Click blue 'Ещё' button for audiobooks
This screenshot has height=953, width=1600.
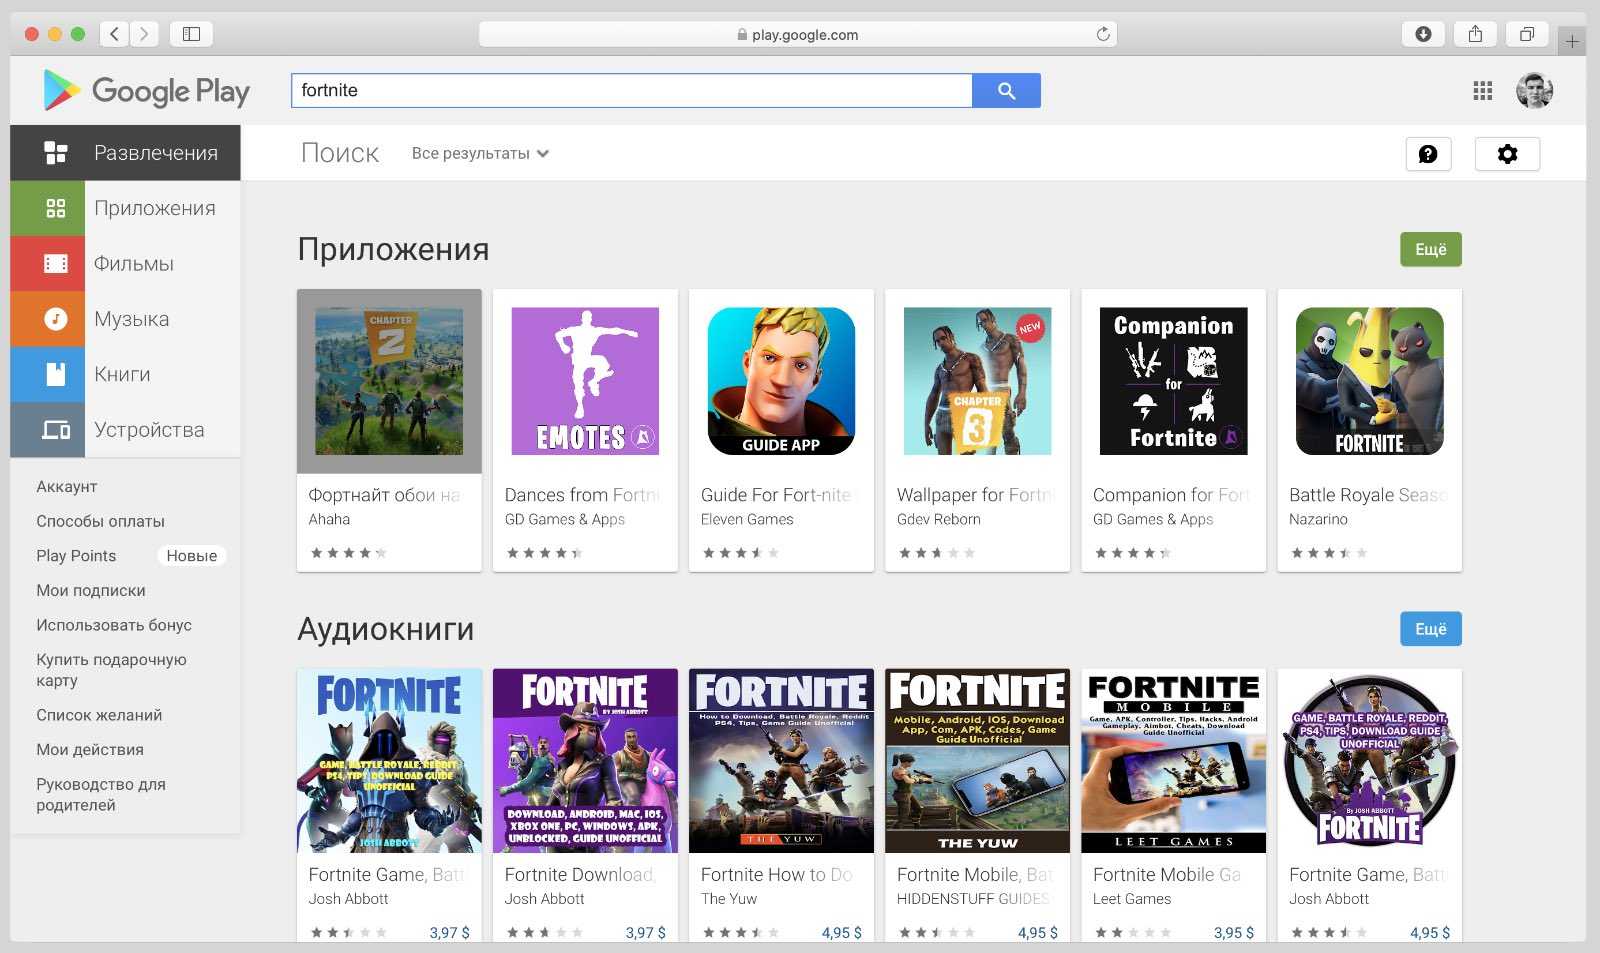coord(1430,629)
